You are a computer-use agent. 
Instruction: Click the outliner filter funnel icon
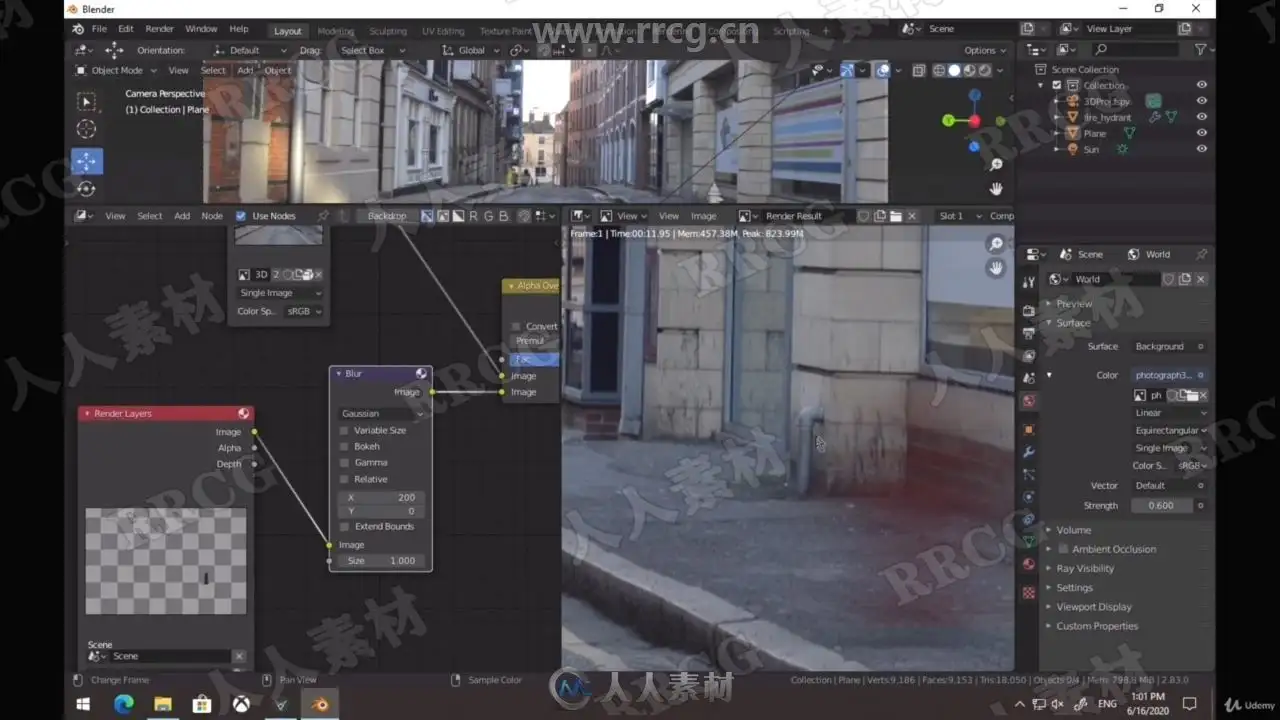pos(1201,49)
